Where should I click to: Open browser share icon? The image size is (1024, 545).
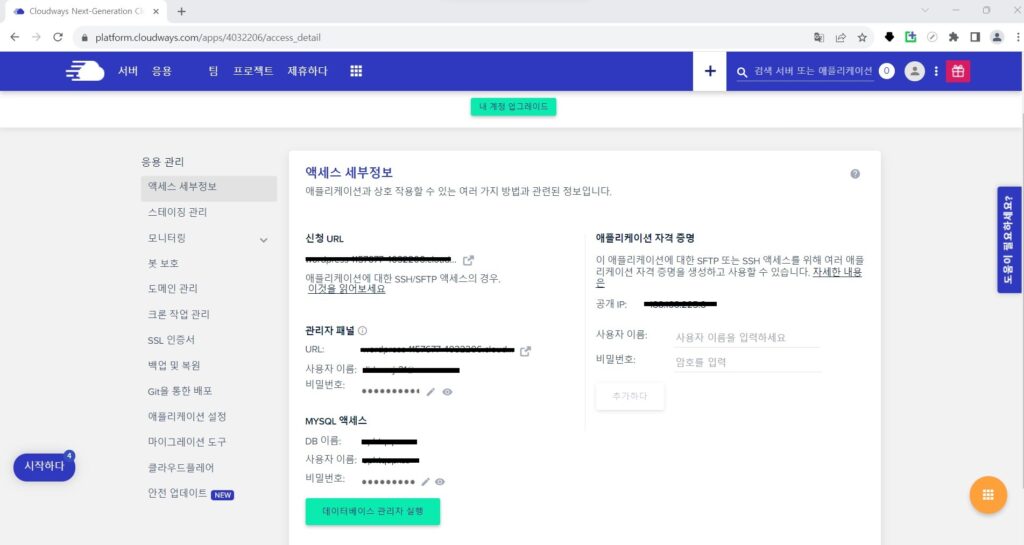pyautogui.click(x=840, y=37)
